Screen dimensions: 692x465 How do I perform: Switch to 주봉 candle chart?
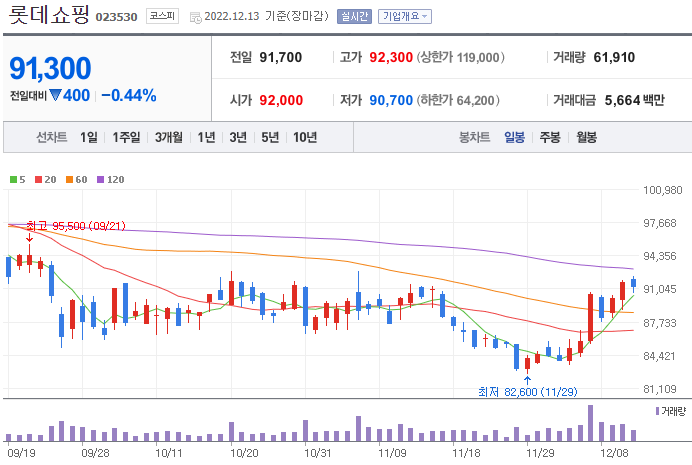point(550,137)
